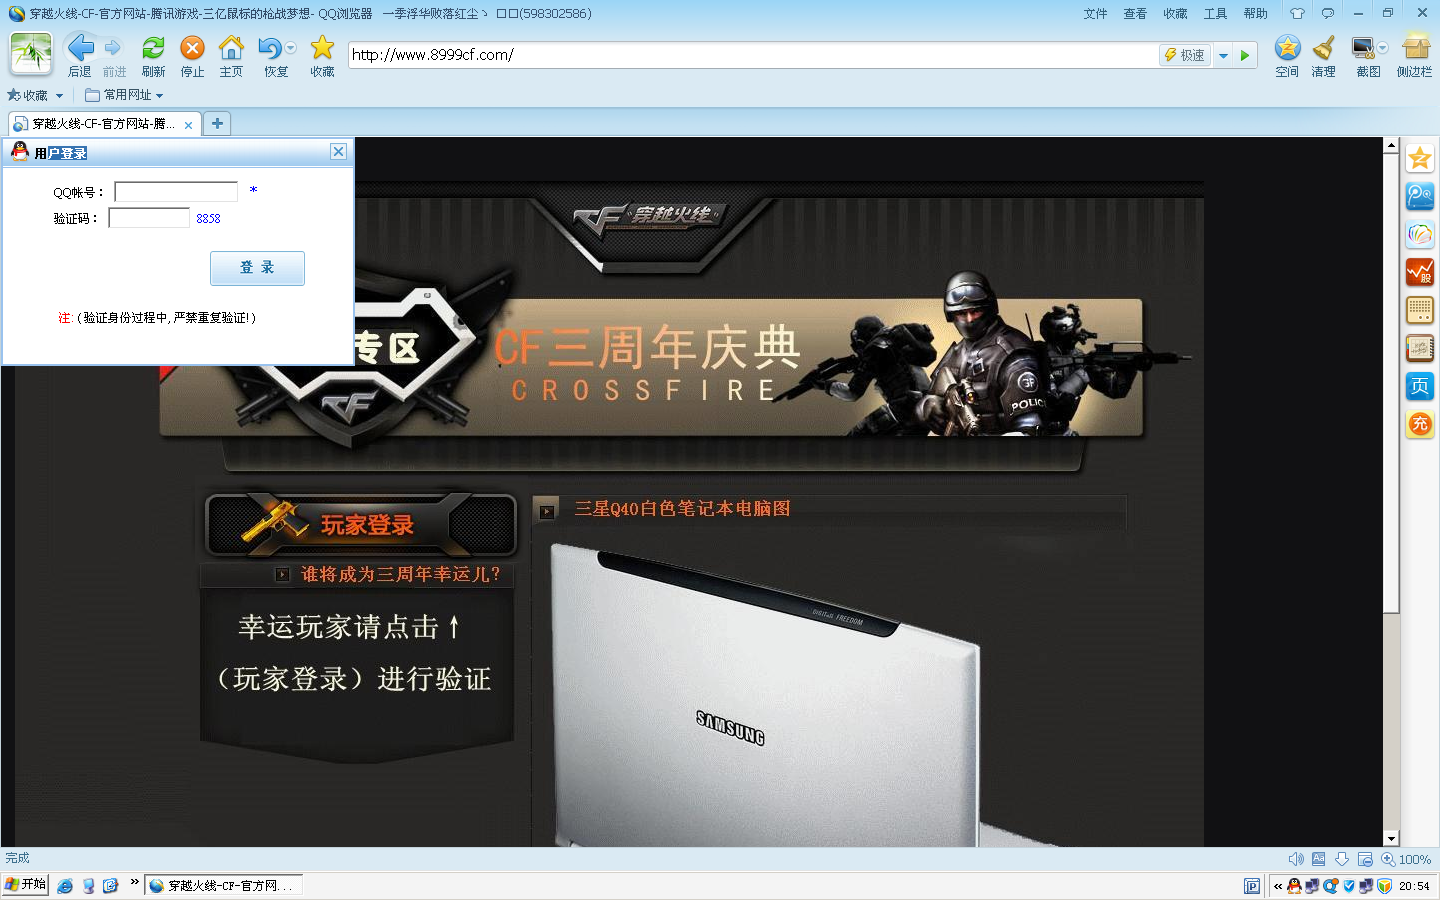The height and width of the screenshot is (900, 1440).
Task: Take a screenshot with 截图 icon
Action: coord(1363,47)
